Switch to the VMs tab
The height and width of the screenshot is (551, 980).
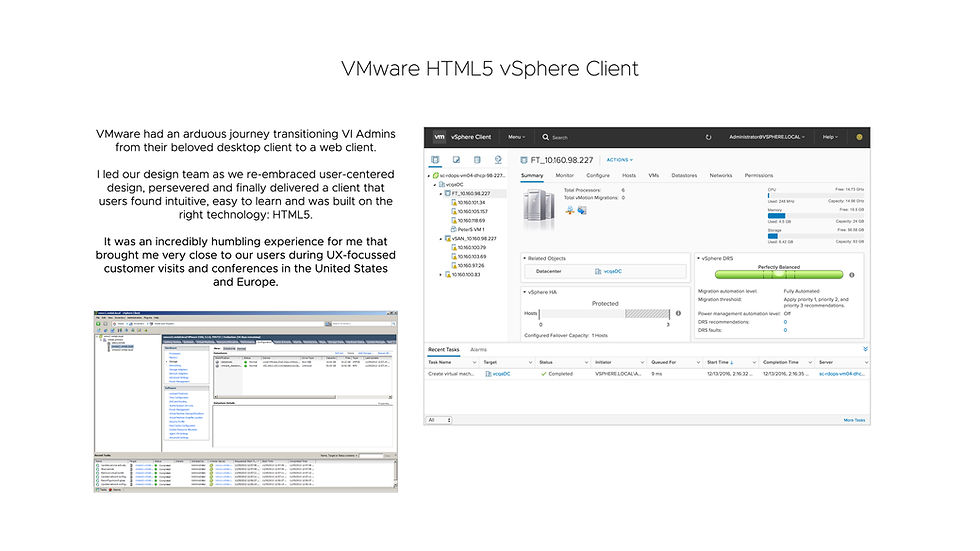(x=654, y=176)
